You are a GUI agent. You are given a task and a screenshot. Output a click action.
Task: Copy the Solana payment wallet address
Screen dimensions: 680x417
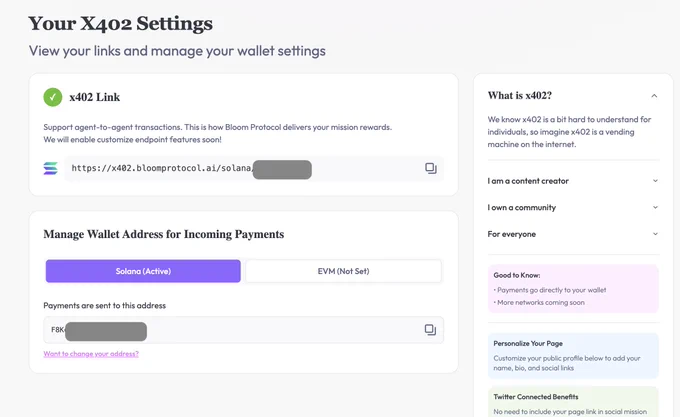coord(430,330)
